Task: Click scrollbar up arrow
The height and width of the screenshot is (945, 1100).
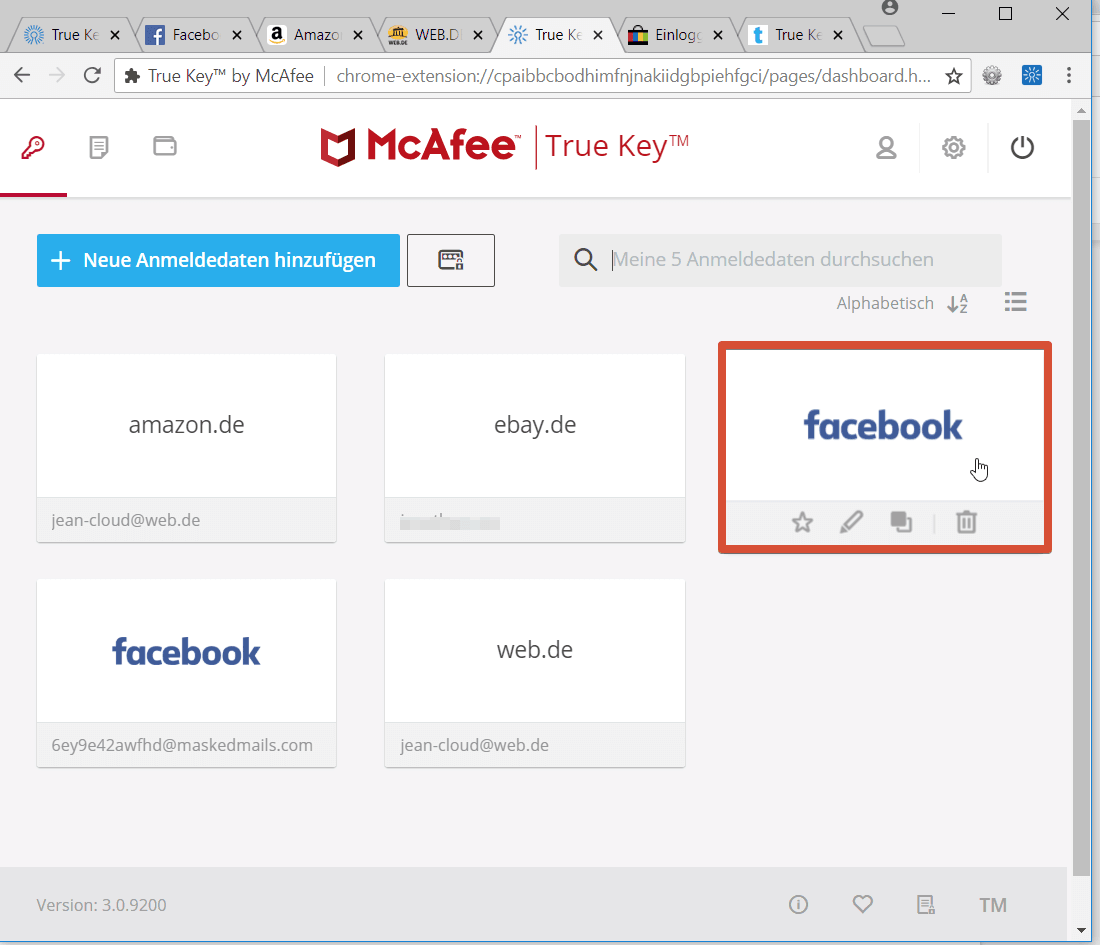Action: coord(1081,111)
